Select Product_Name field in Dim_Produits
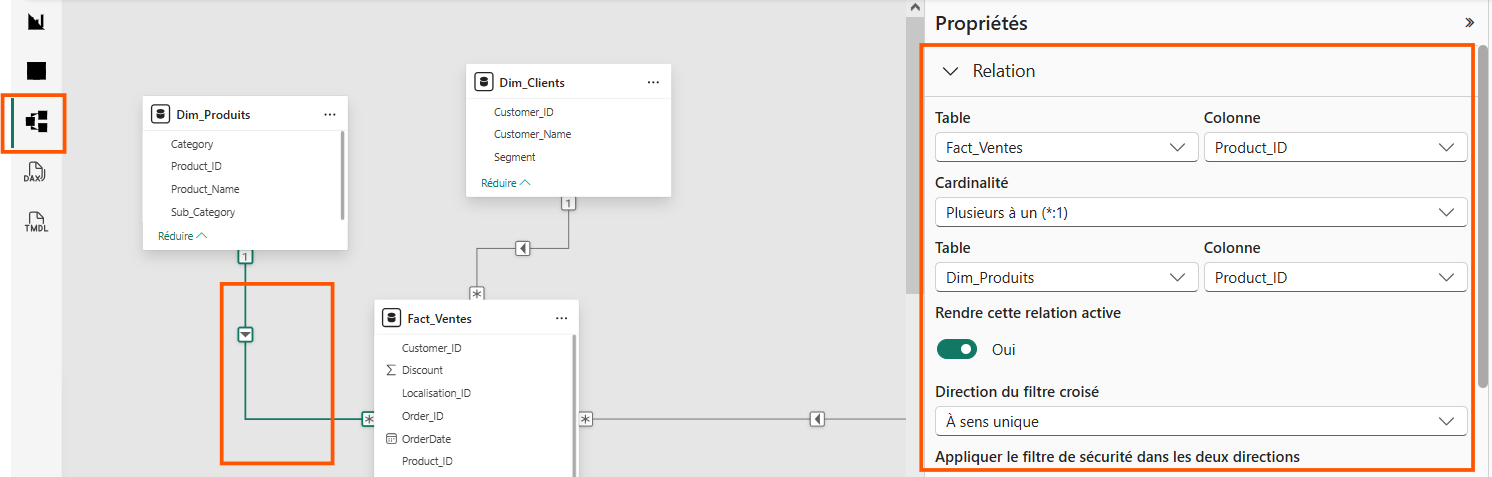This screenshot has height=477, width=1492. click(205, 189)
